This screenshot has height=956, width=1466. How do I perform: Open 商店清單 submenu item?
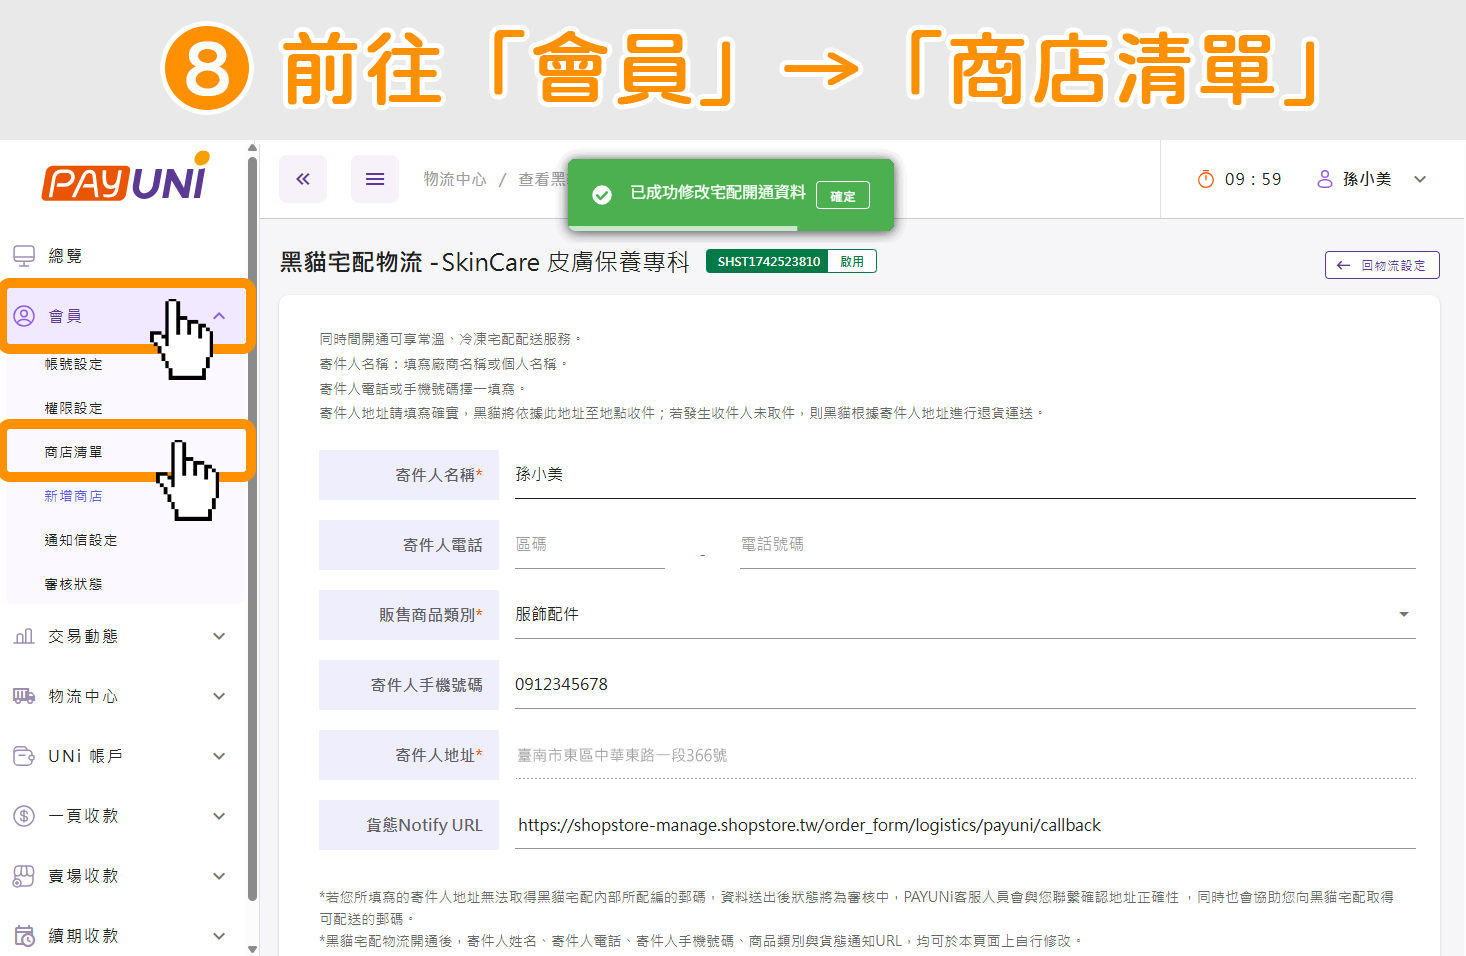click(x=74, y=452)
